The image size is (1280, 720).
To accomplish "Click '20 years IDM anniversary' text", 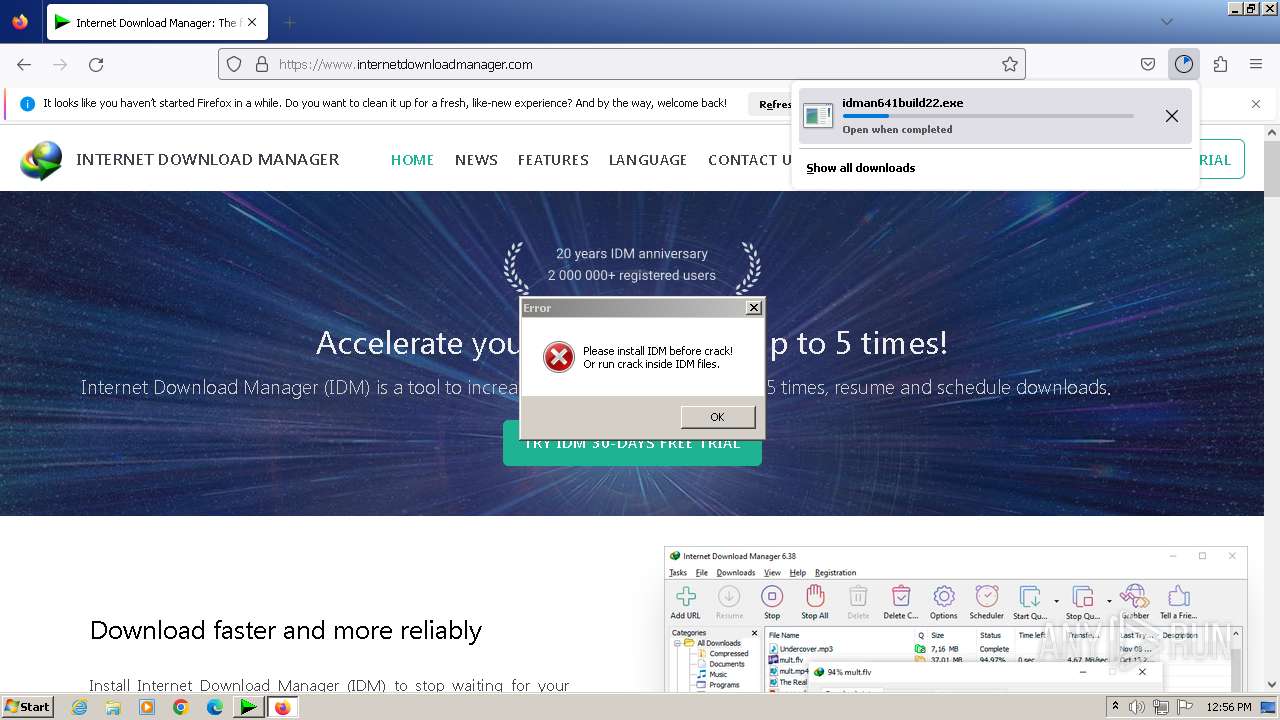I will pos(632,254).
